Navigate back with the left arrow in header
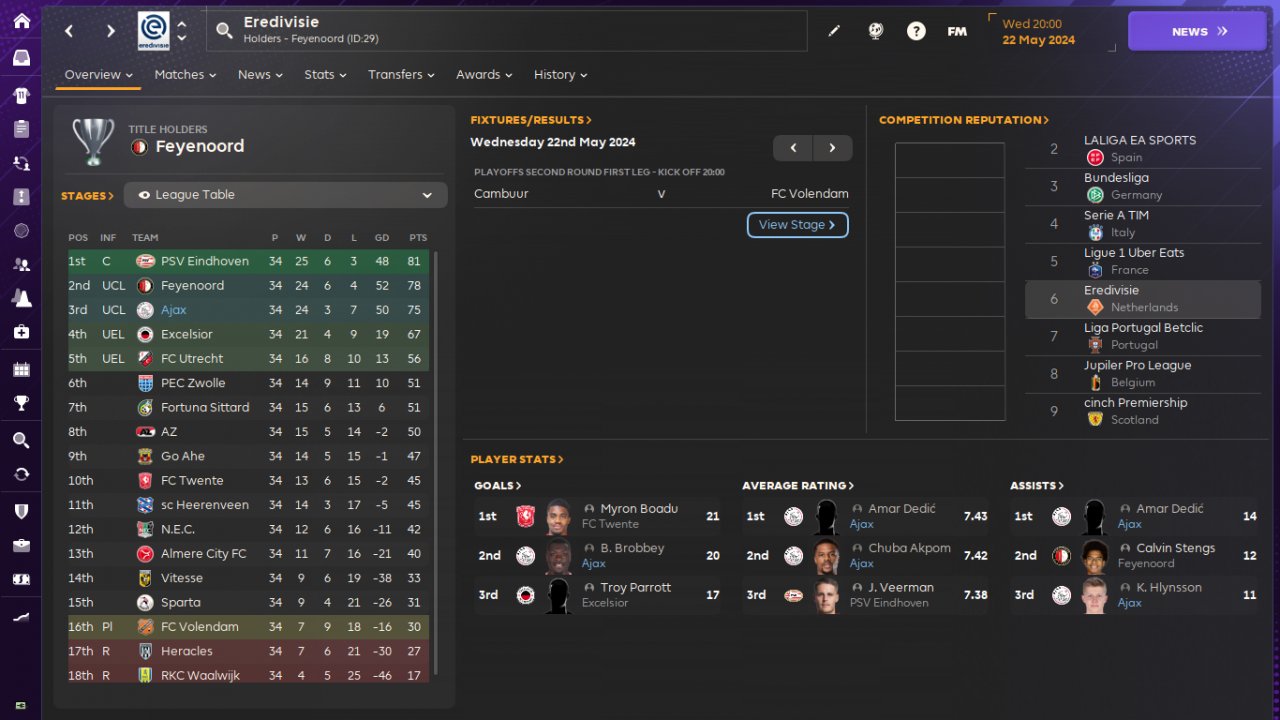The image size is (1280, 720). pyautogui.click(x=69, y=31)
